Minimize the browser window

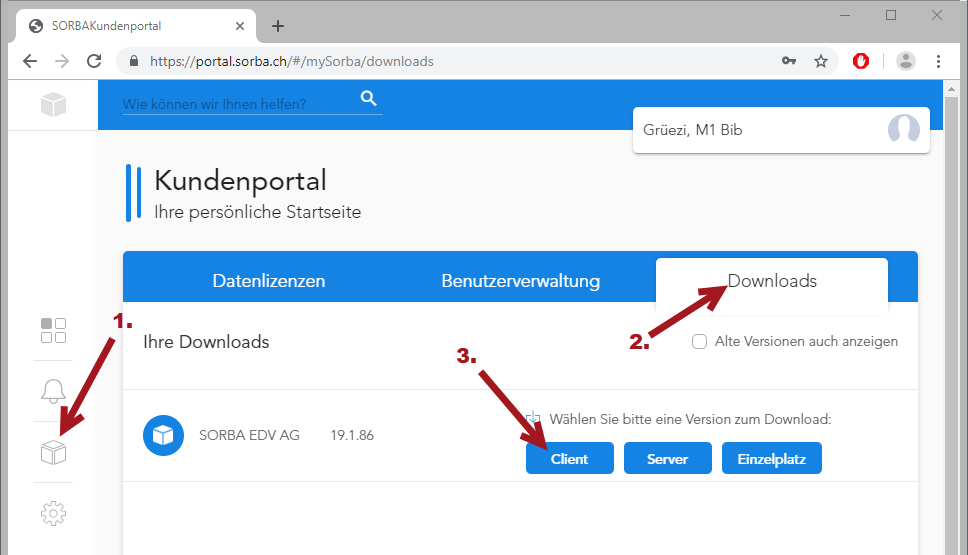(x=845, y=15)
